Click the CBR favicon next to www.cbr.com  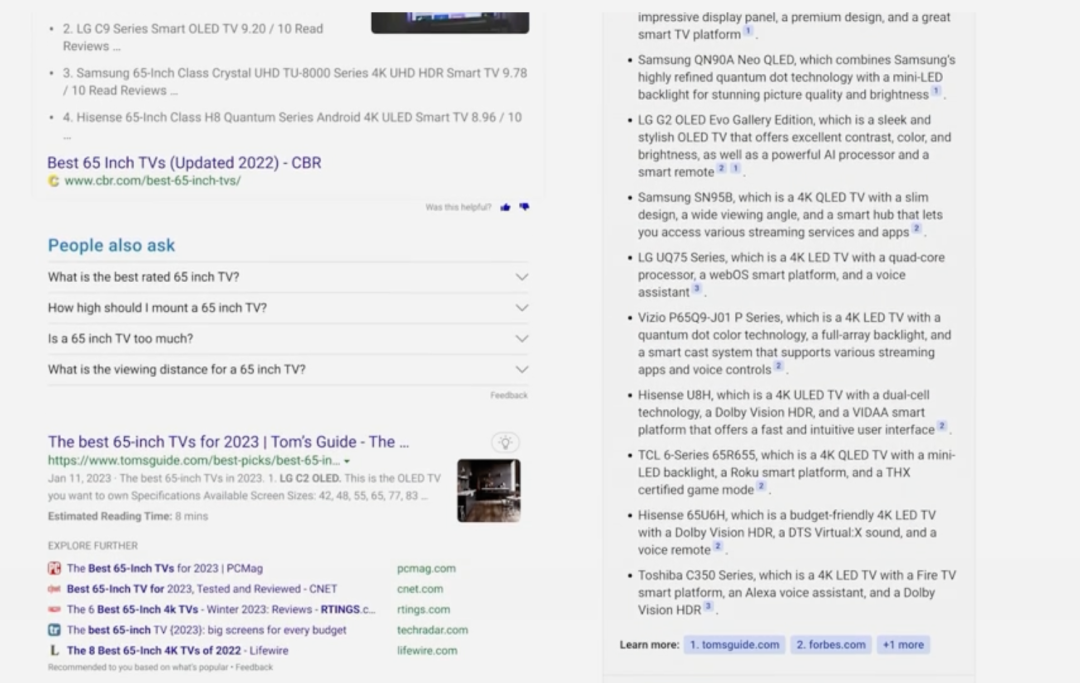pos(54,181)
